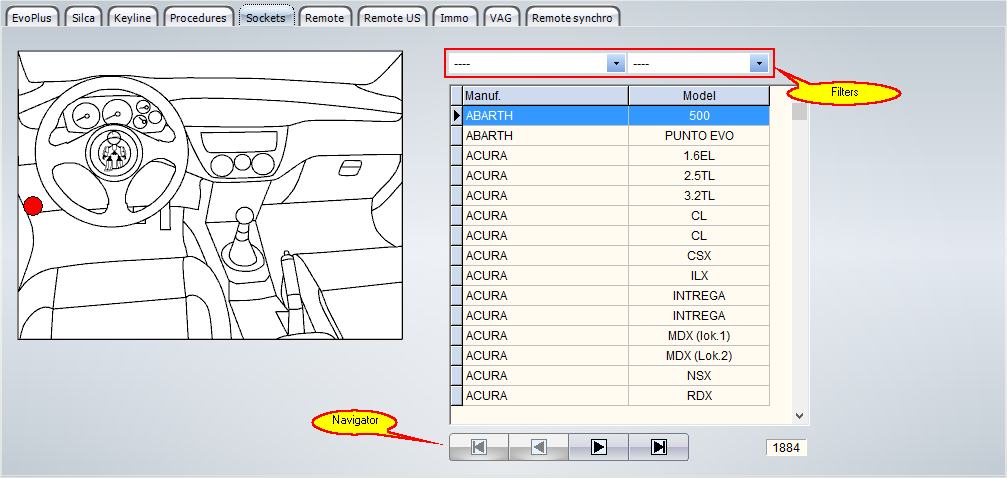
Task: Go to previous record navigator button
Action: [x=539, y=447]
